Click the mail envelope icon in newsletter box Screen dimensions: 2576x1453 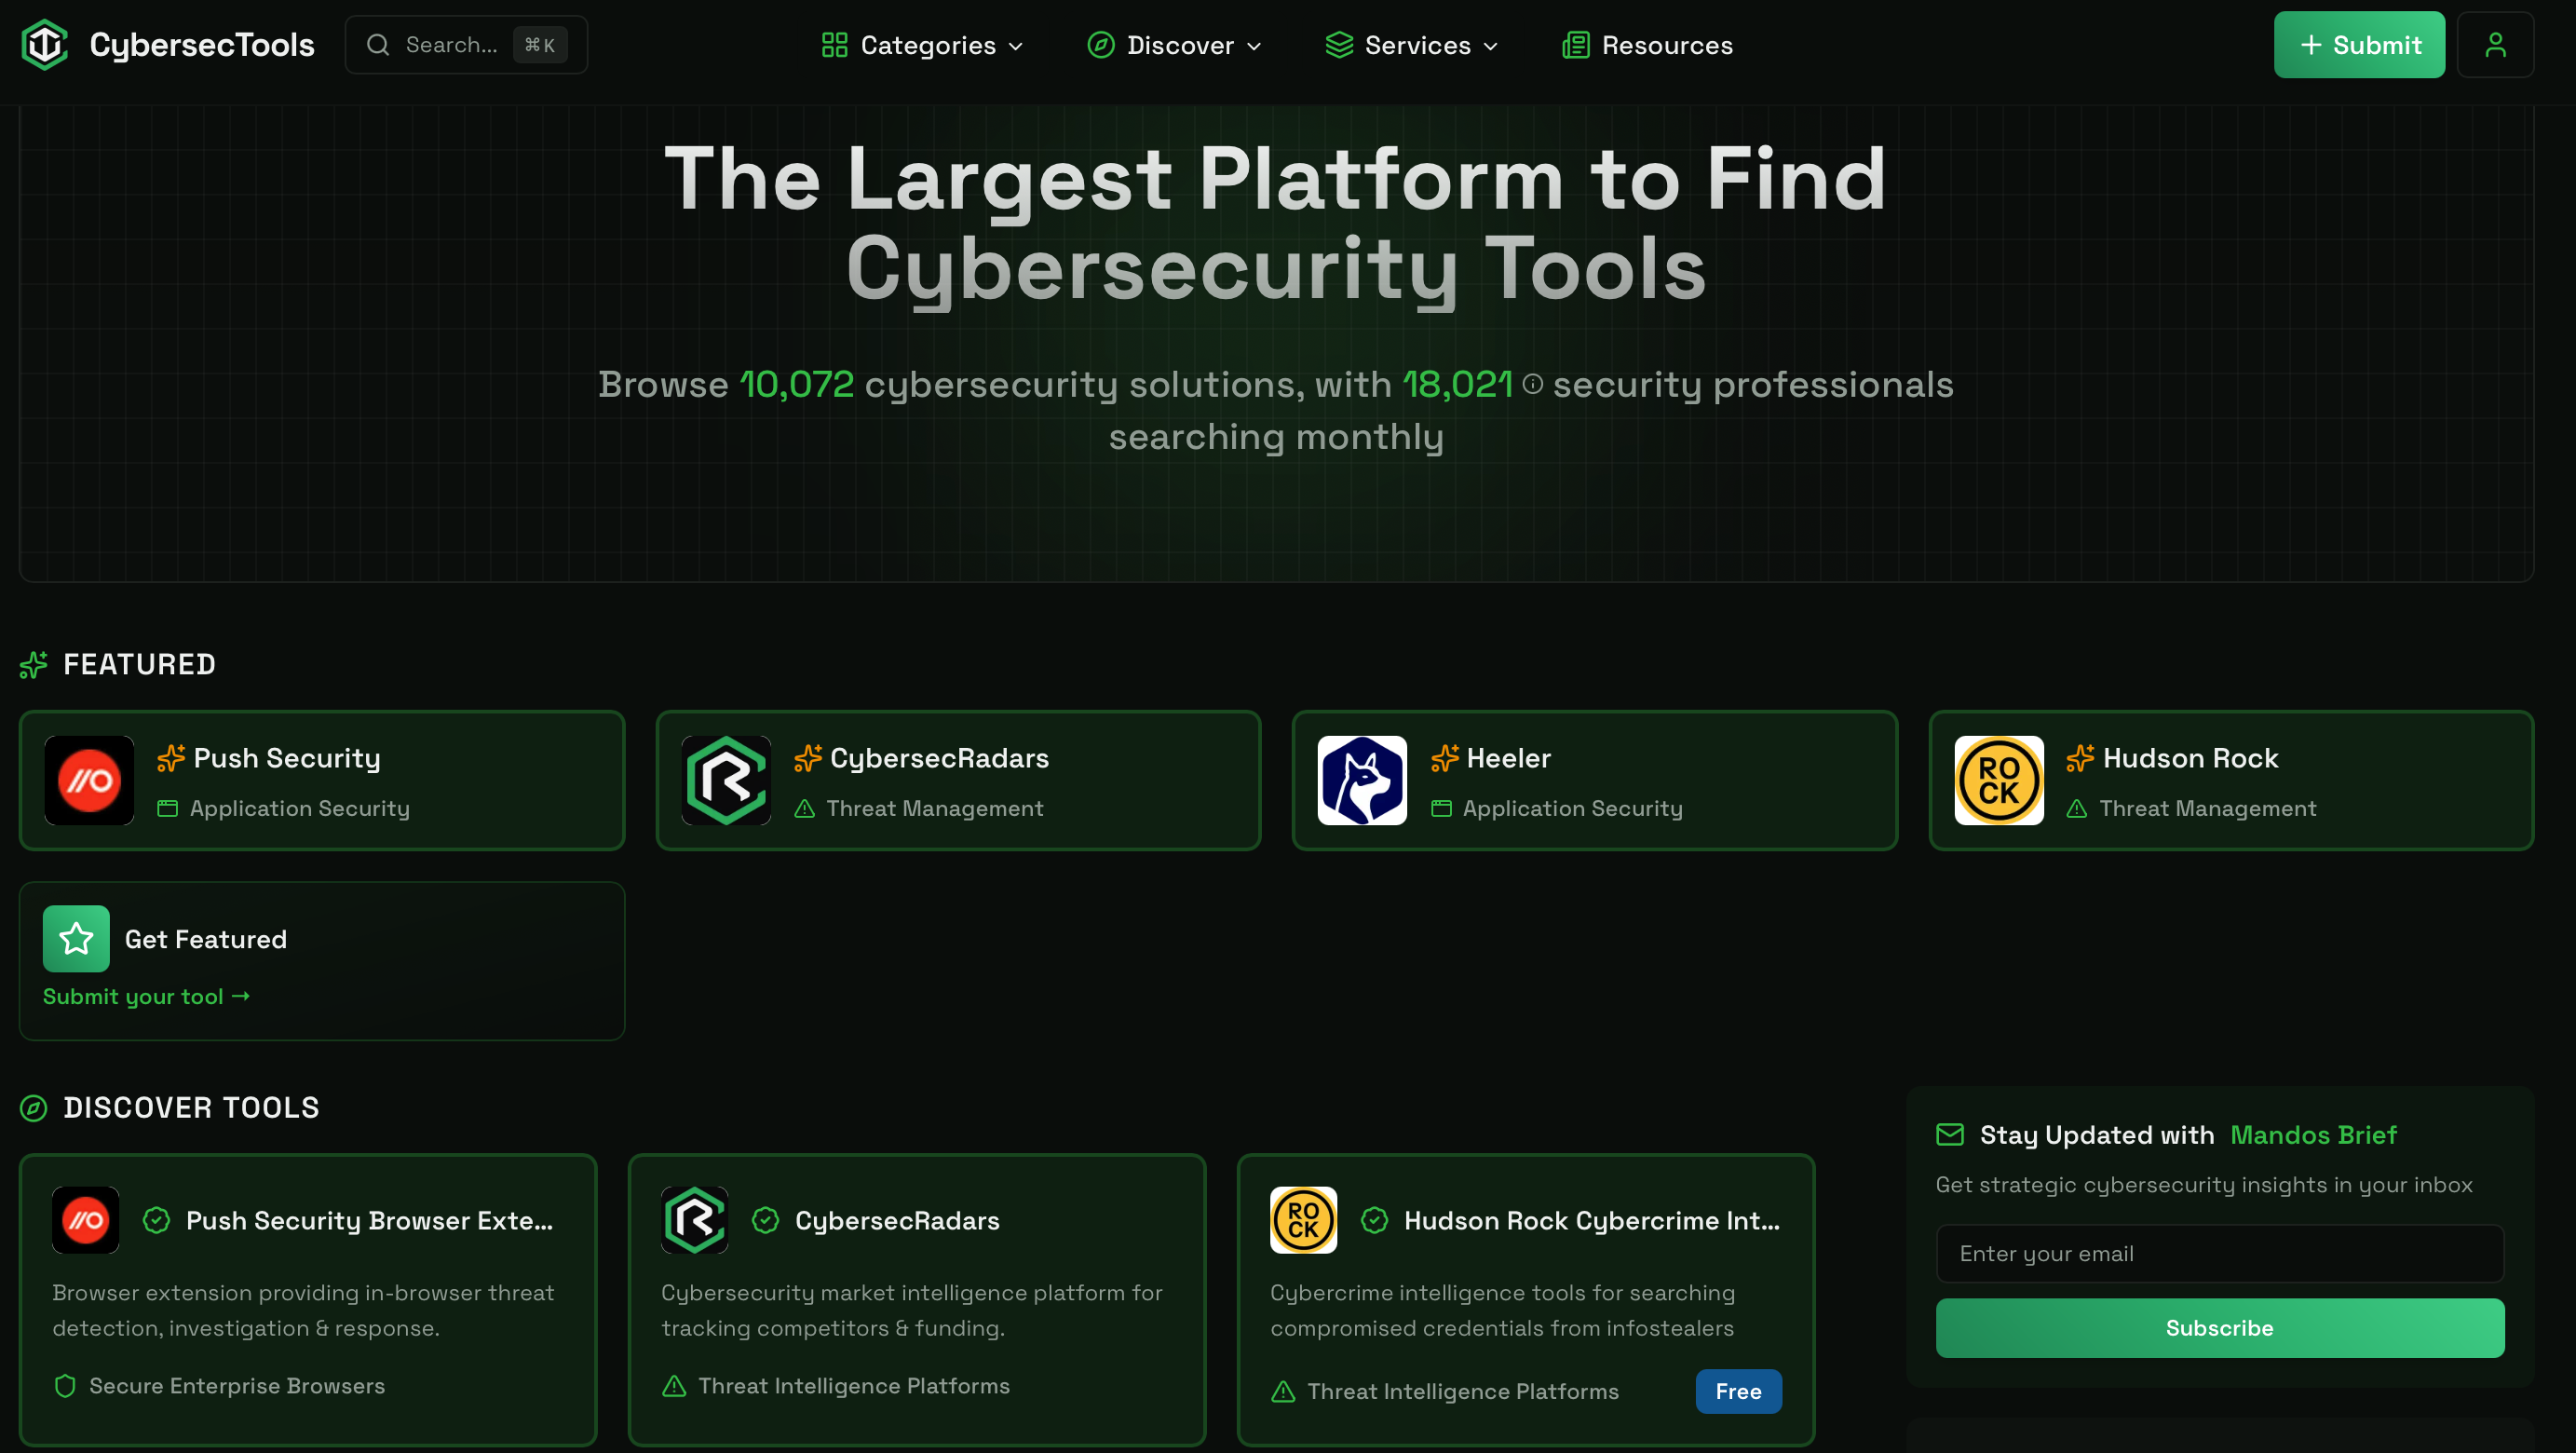point(1950,1134)
